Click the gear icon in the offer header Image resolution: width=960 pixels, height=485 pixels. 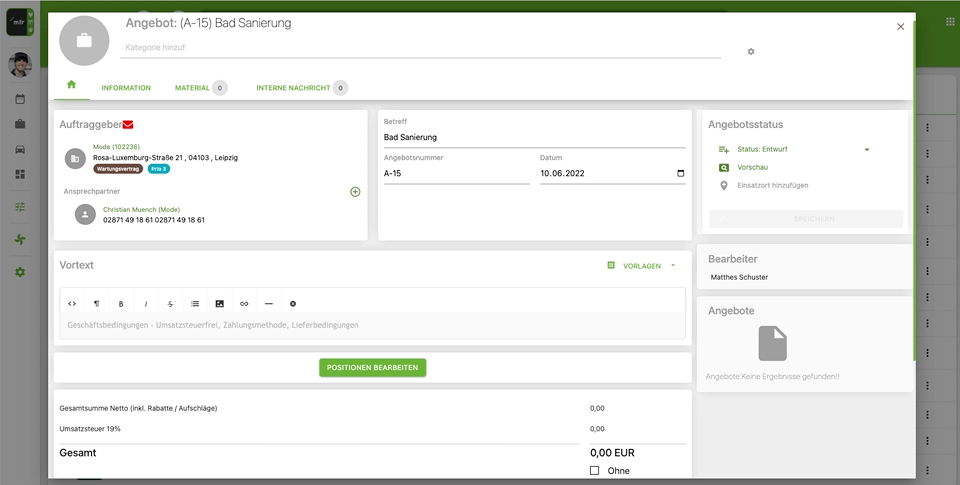pos(751,51)
